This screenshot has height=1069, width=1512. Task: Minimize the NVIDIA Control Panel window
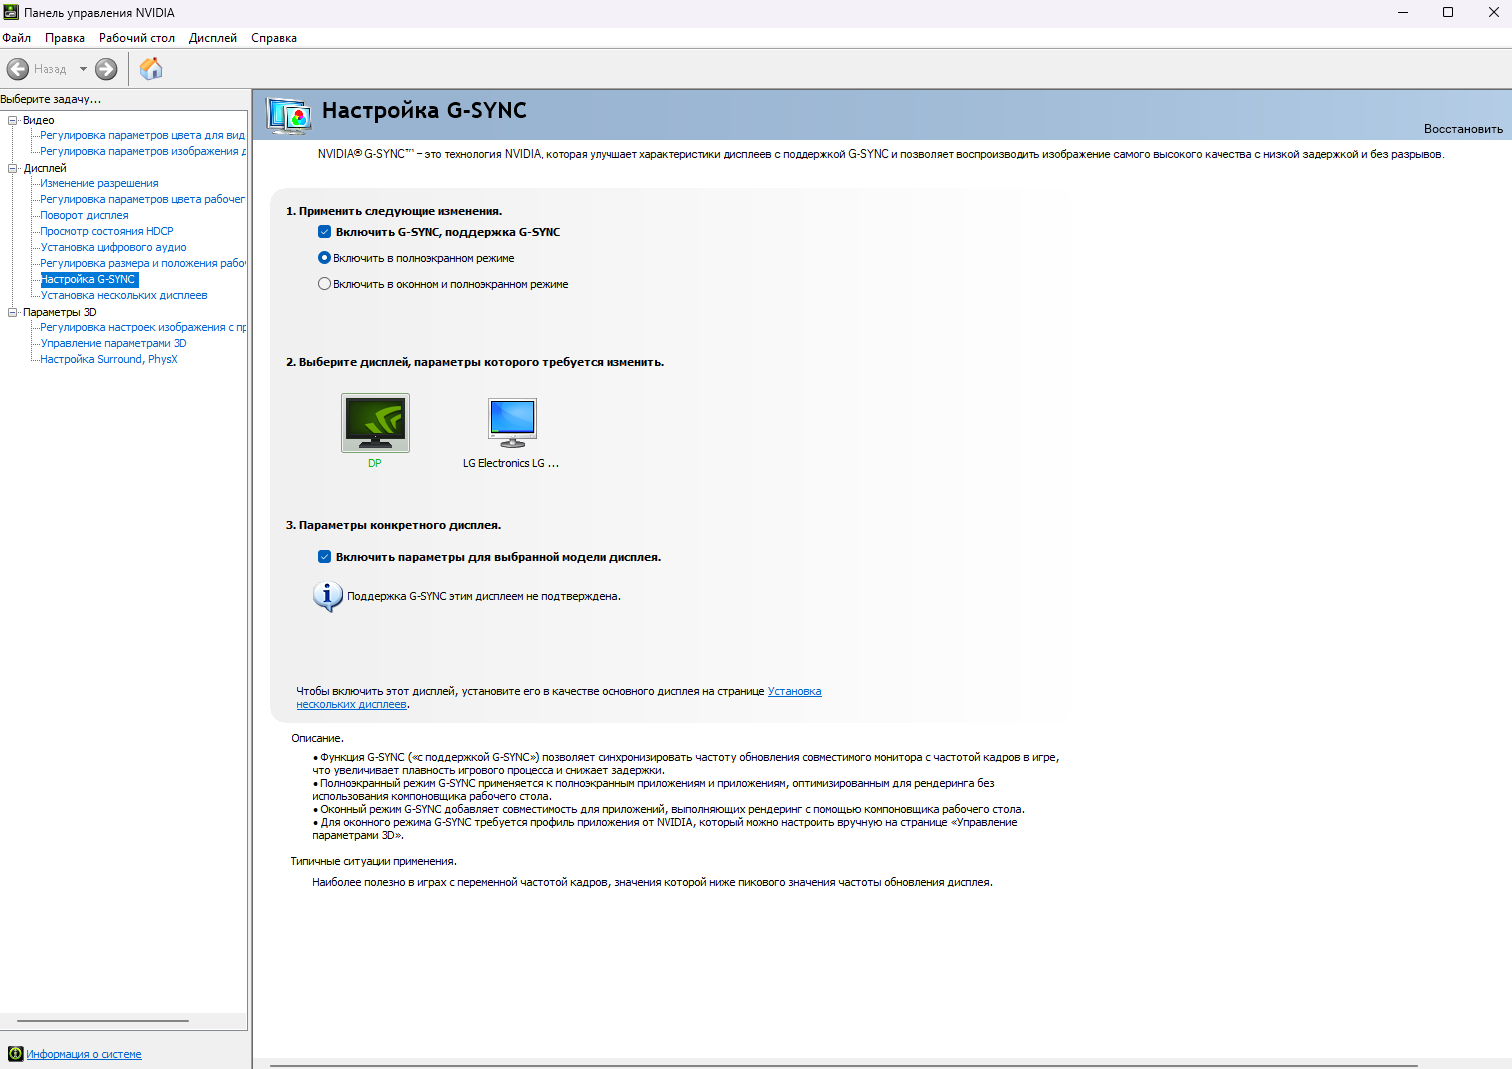1403,12
